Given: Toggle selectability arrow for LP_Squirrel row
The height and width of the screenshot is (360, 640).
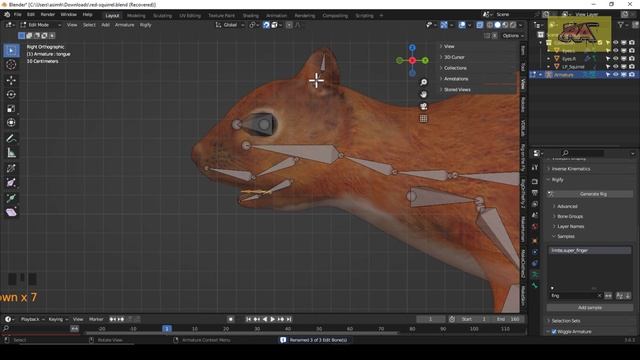Looking at the screenshot, I should click(608, 67).
